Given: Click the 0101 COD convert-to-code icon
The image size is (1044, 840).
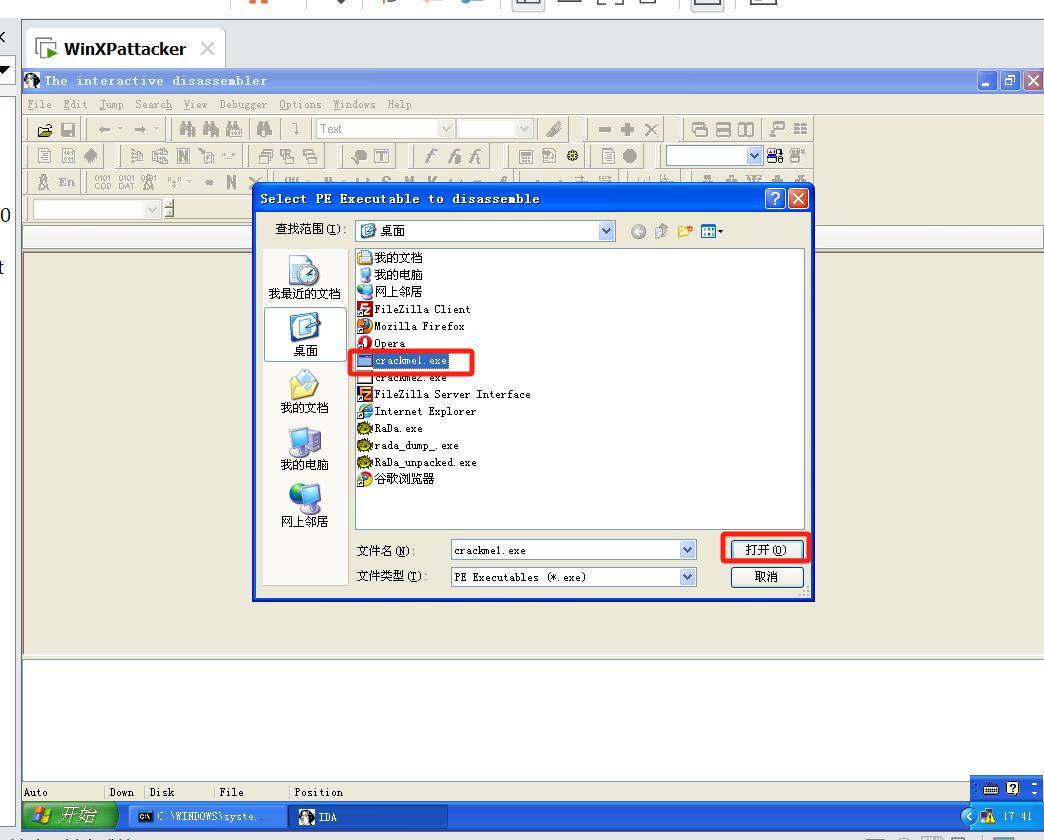Looking at the screenshot, I should [x=103, y=182].
